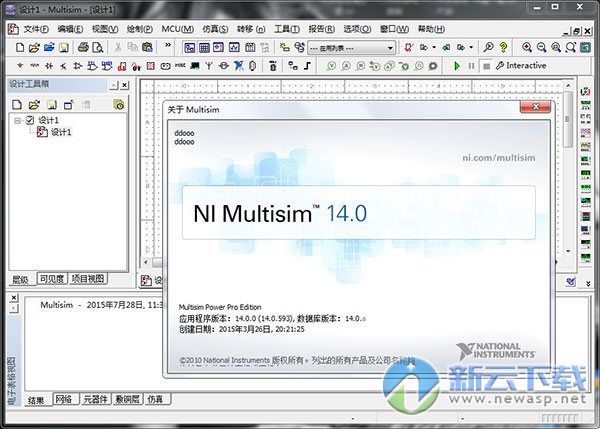Create a new design file from main toolbar
The width and height of the screenshot is (600, 429).
pos(20,47)
